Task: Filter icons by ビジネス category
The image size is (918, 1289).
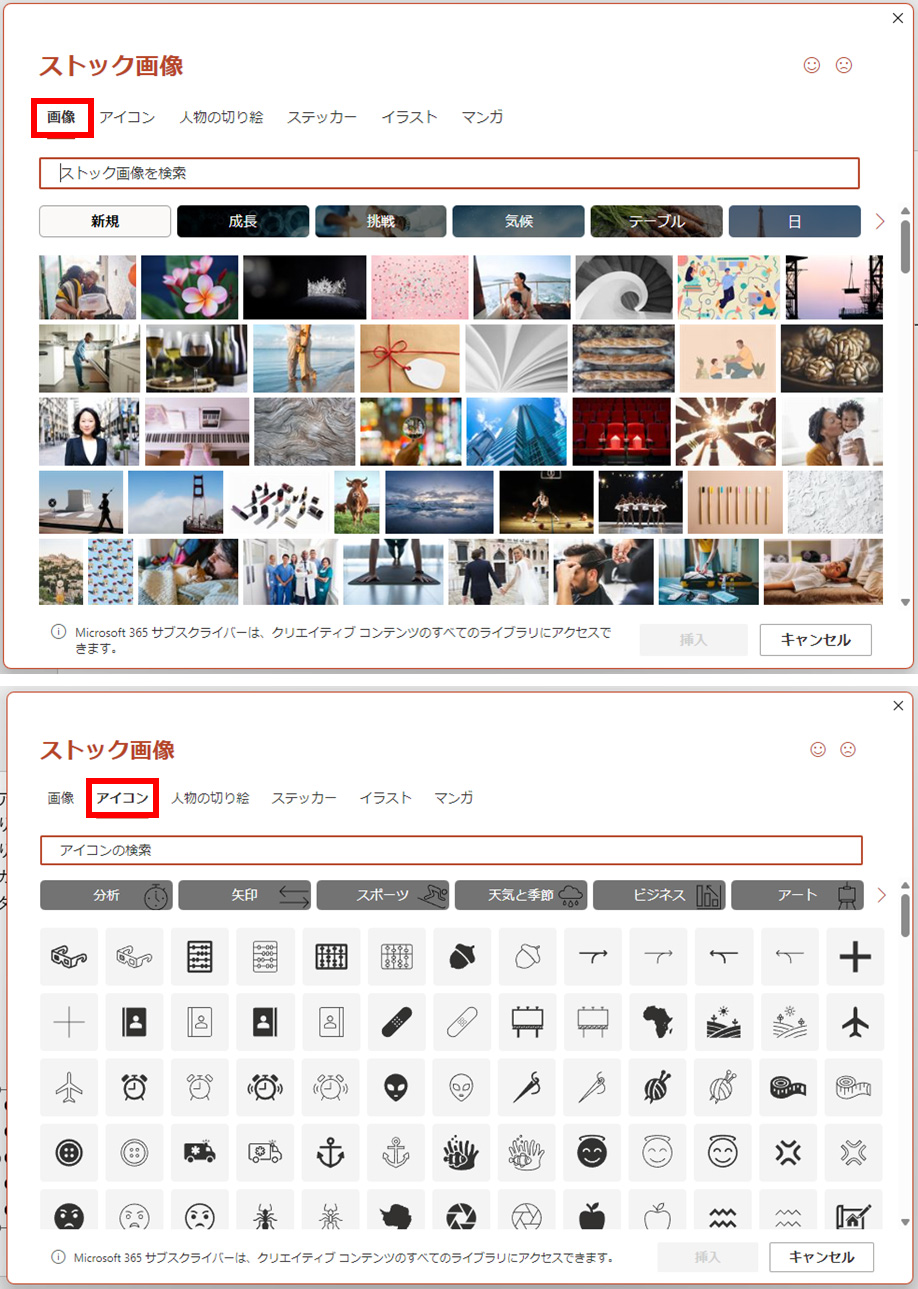Action: pos(659,895)
